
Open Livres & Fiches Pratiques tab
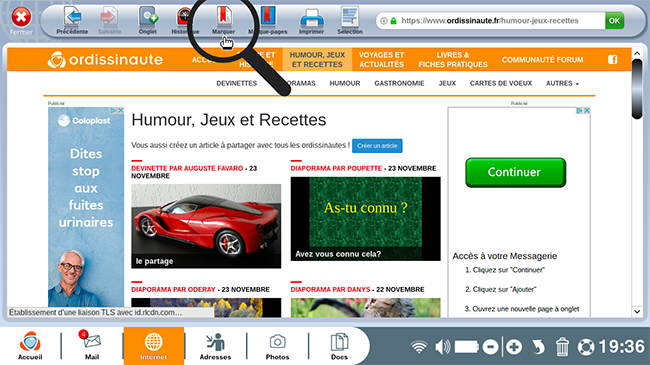[x=453, y=60]
